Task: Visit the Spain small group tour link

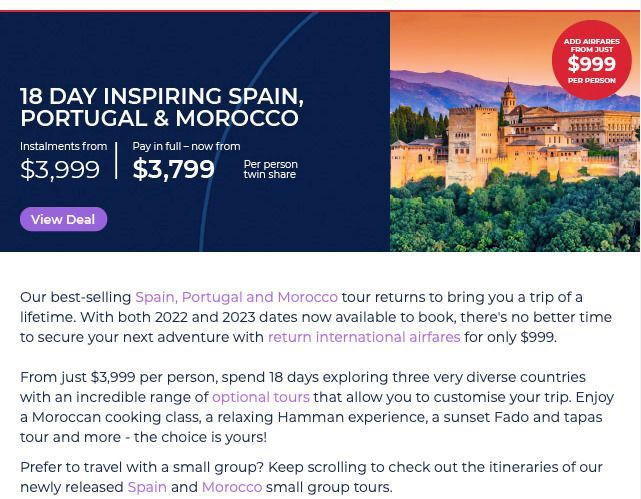Action: point(147,487)
